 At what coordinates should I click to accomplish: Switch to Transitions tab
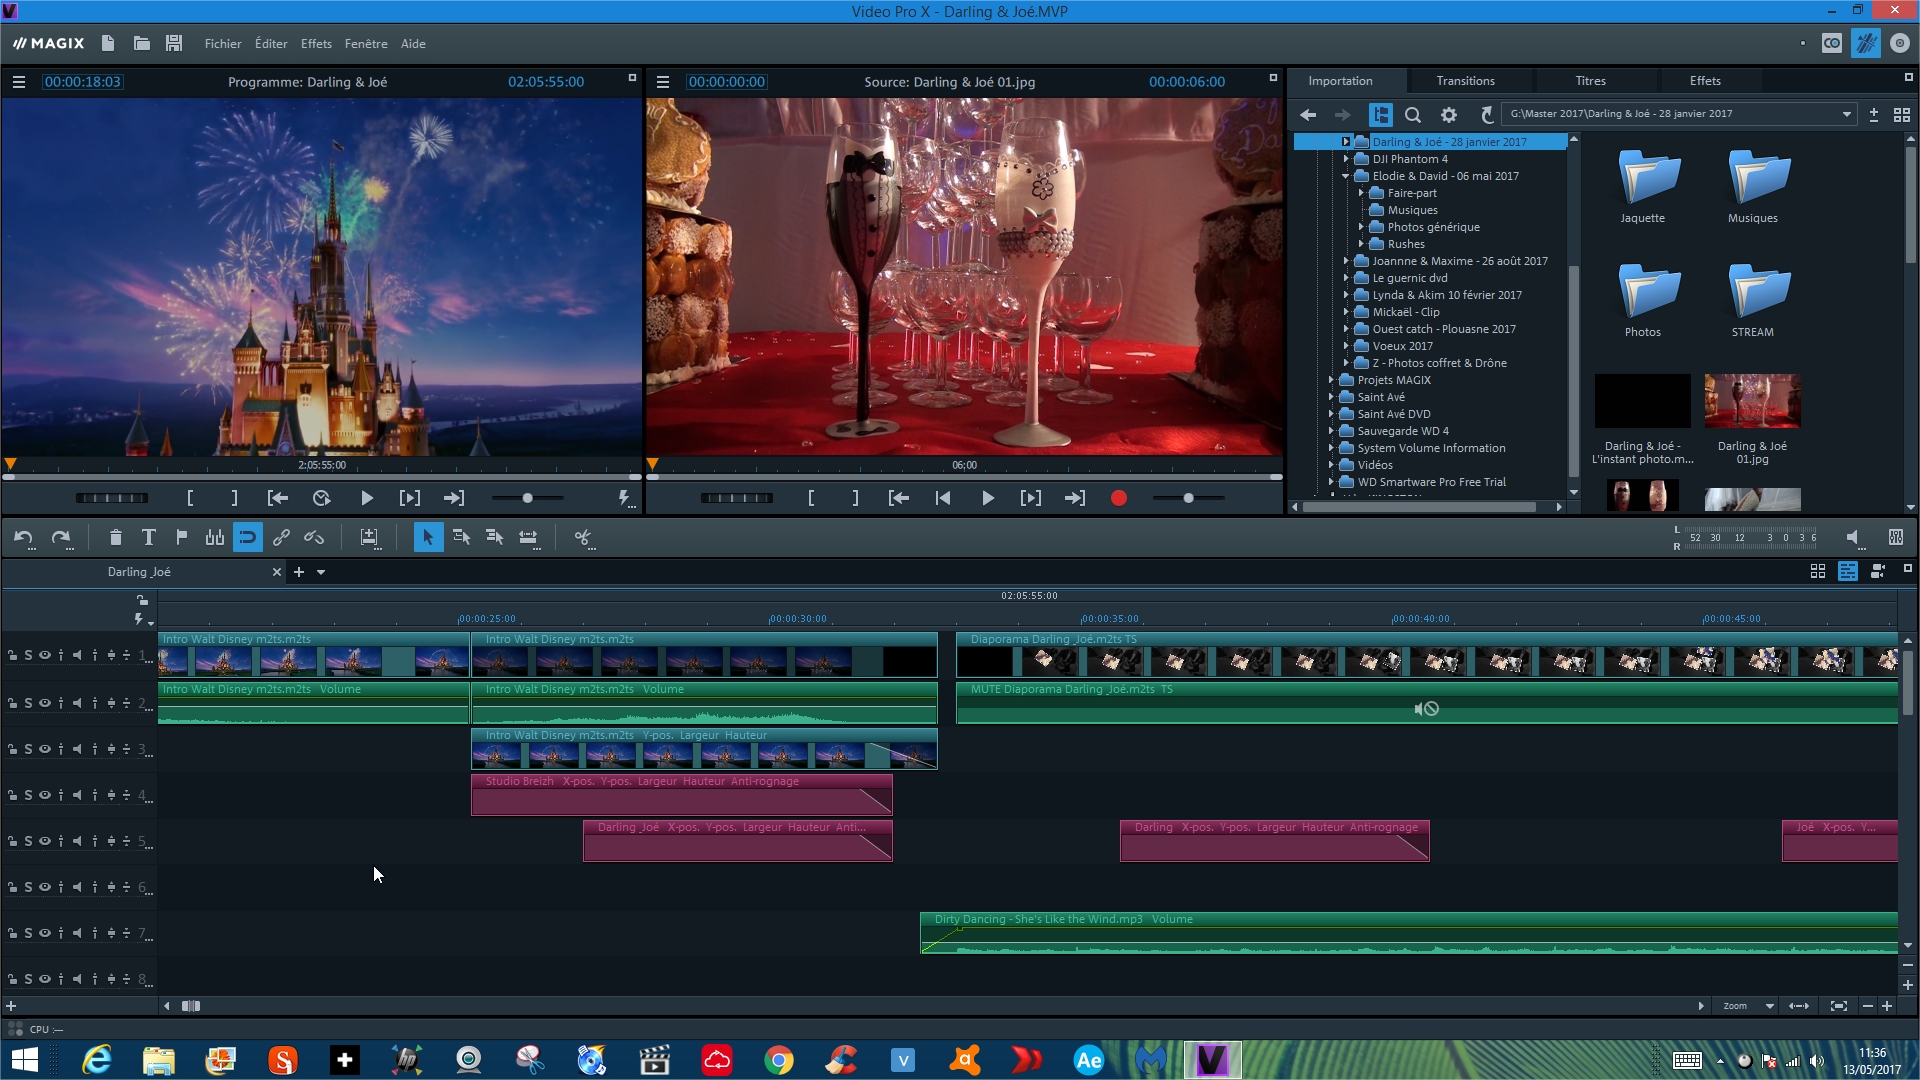1465,81
